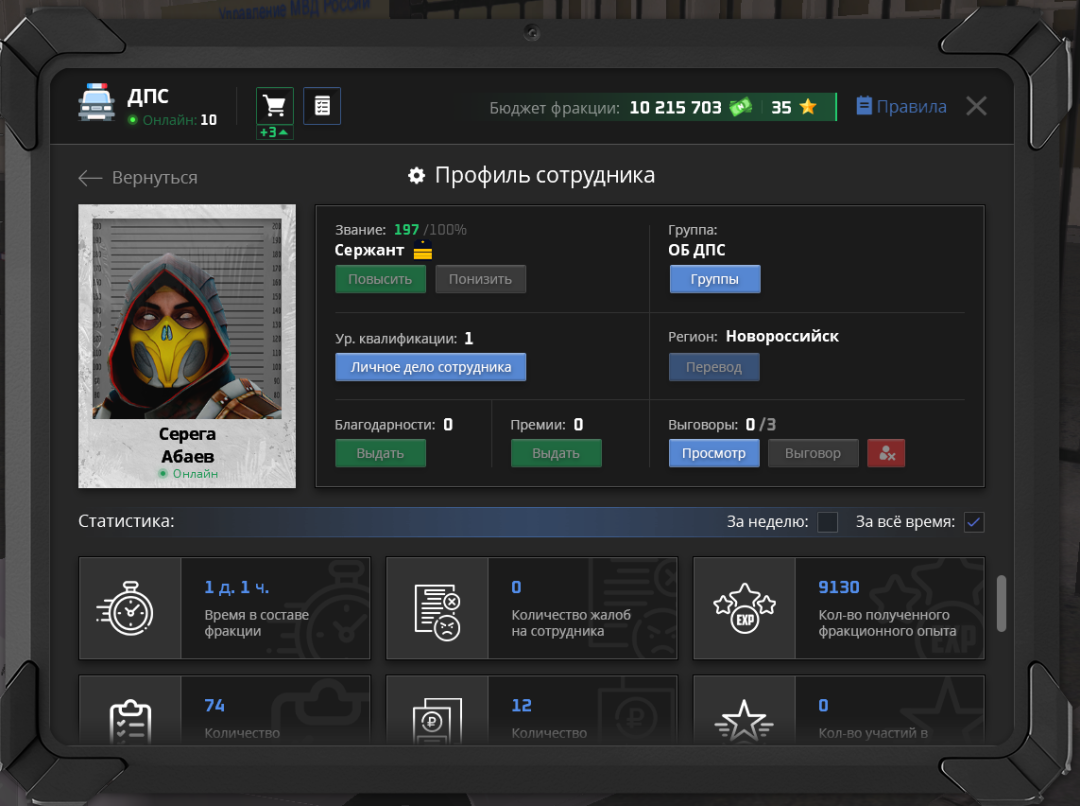Open the faction log list icon

coord(322,105)
